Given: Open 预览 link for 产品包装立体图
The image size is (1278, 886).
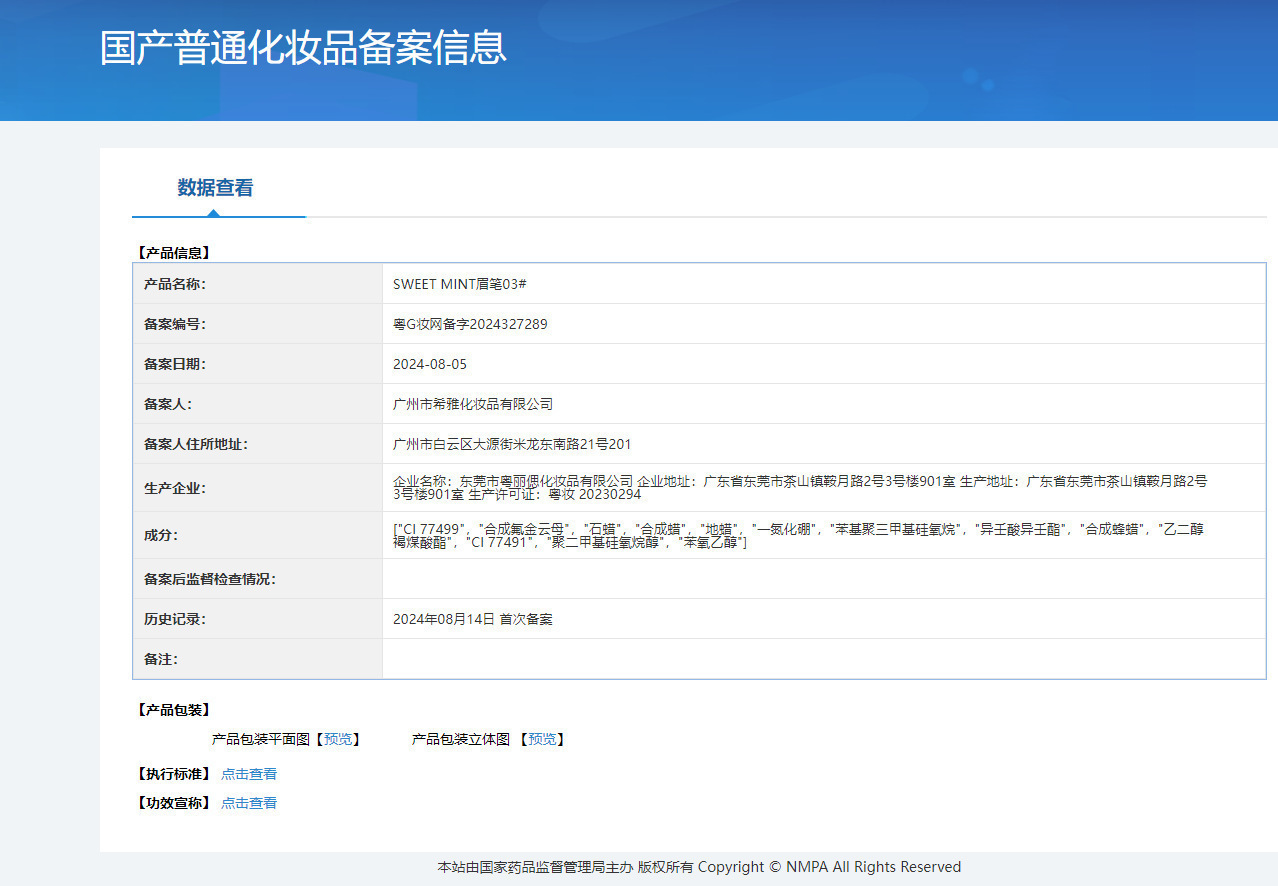Looking at the screenshot, I should [x=542, y=739].
